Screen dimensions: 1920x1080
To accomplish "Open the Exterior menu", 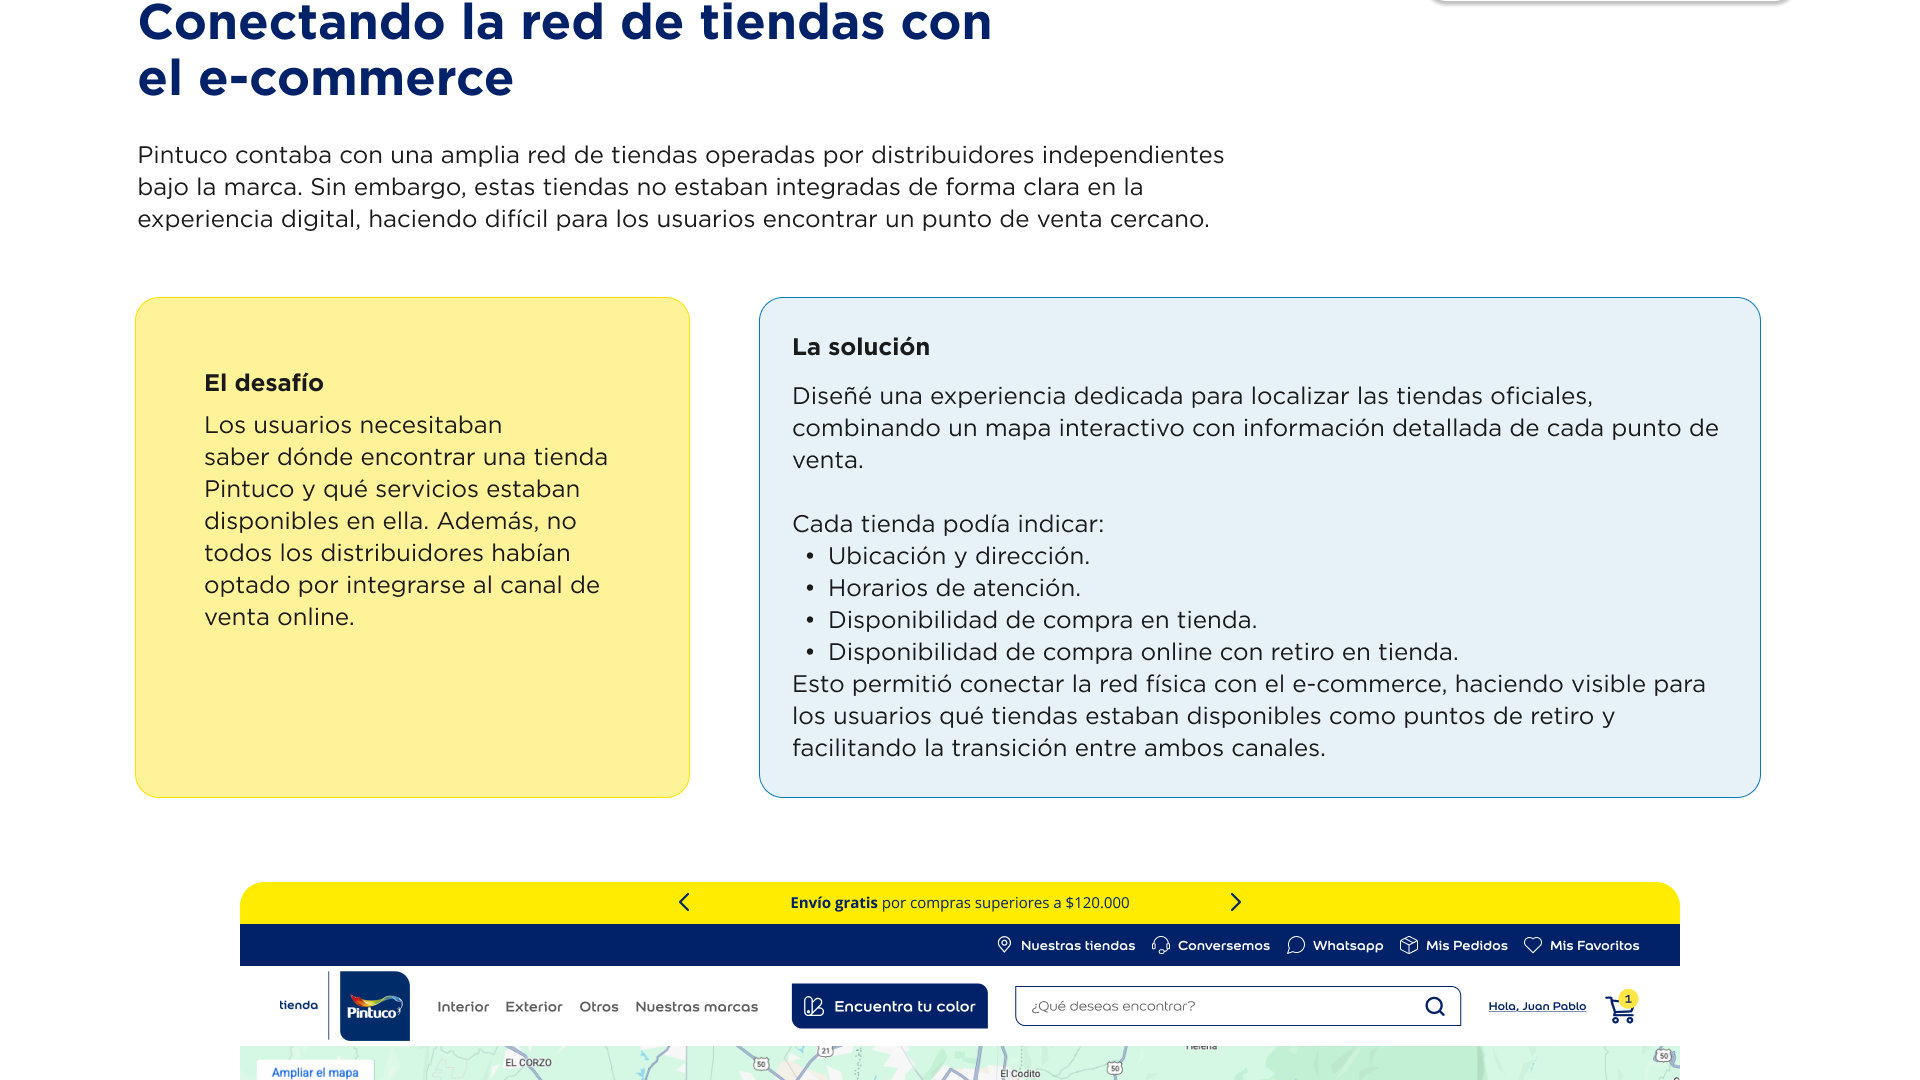I will (534, 1007).
